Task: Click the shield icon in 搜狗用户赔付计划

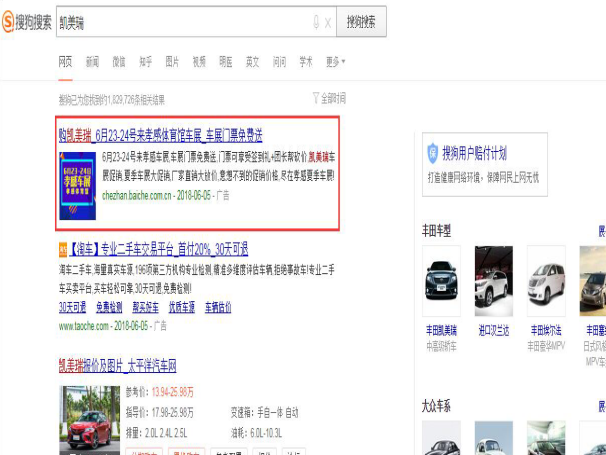Action: pos(432,153)
